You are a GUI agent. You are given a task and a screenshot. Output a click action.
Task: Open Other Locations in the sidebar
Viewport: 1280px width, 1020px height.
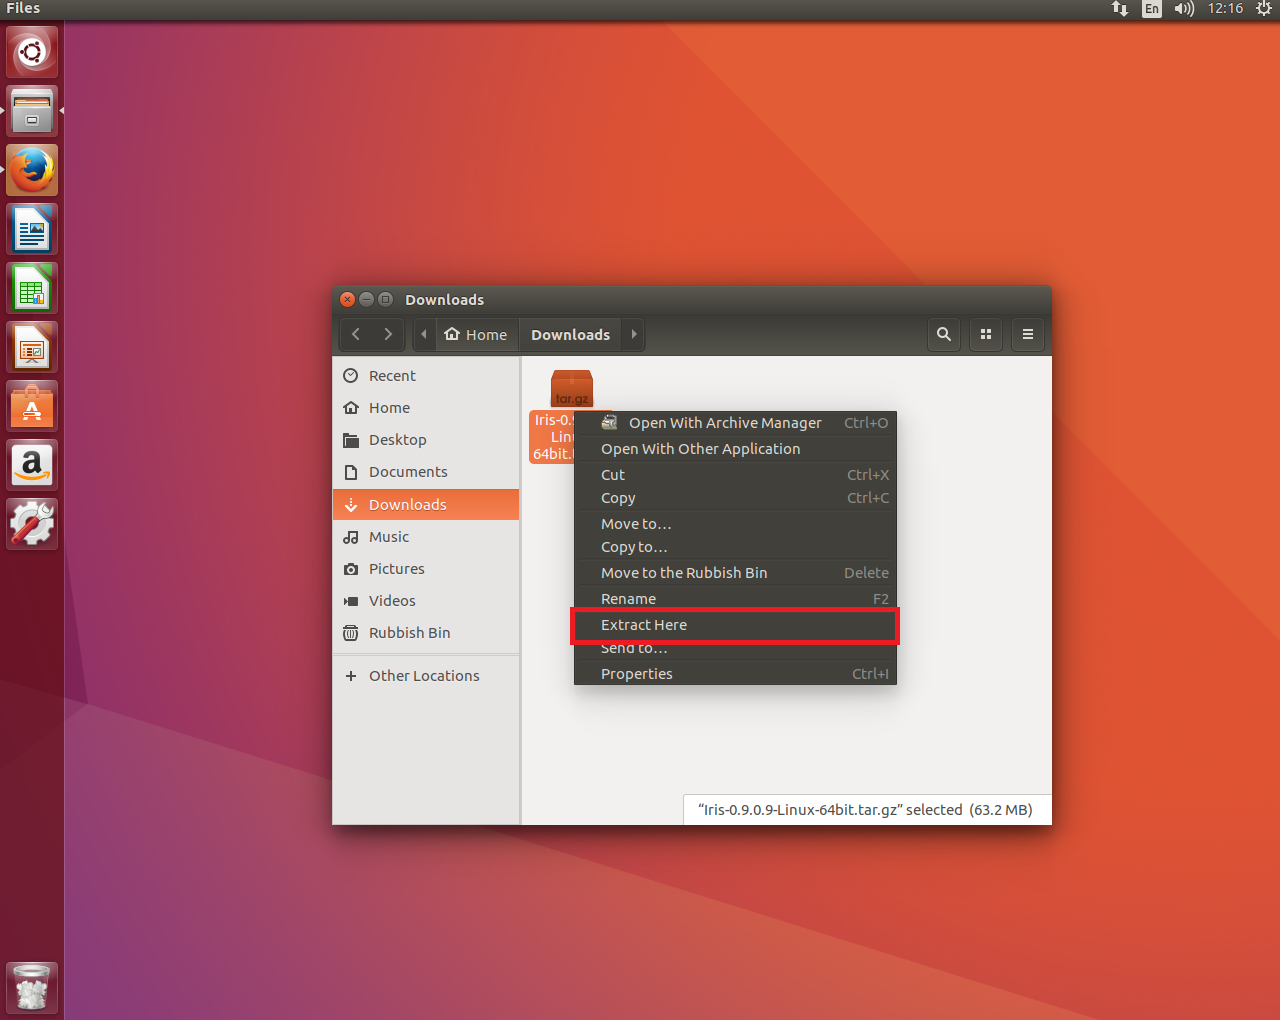pos(426,676)
